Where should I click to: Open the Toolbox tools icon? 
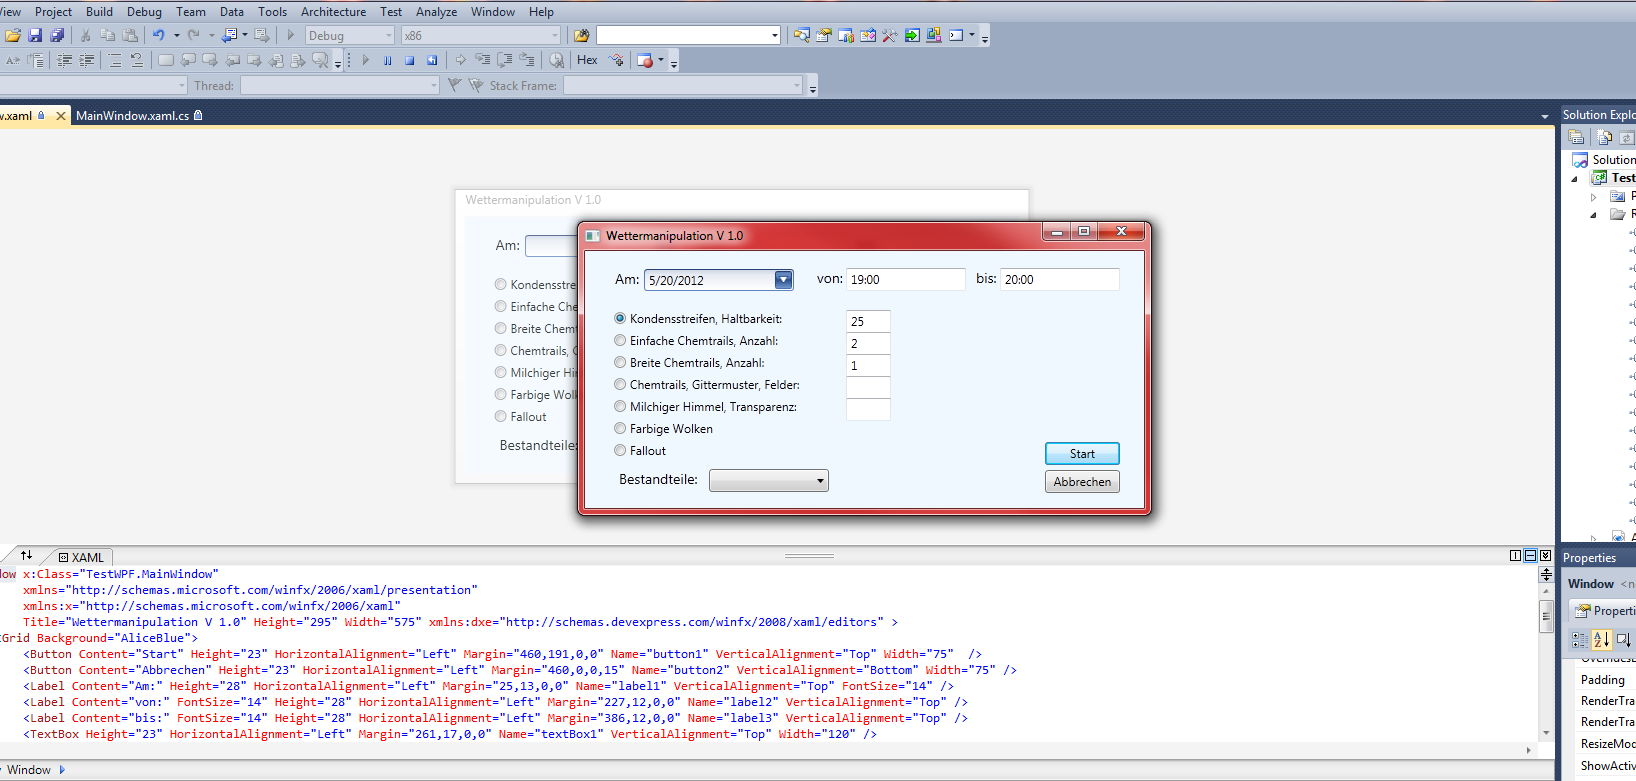coord(890,35)
